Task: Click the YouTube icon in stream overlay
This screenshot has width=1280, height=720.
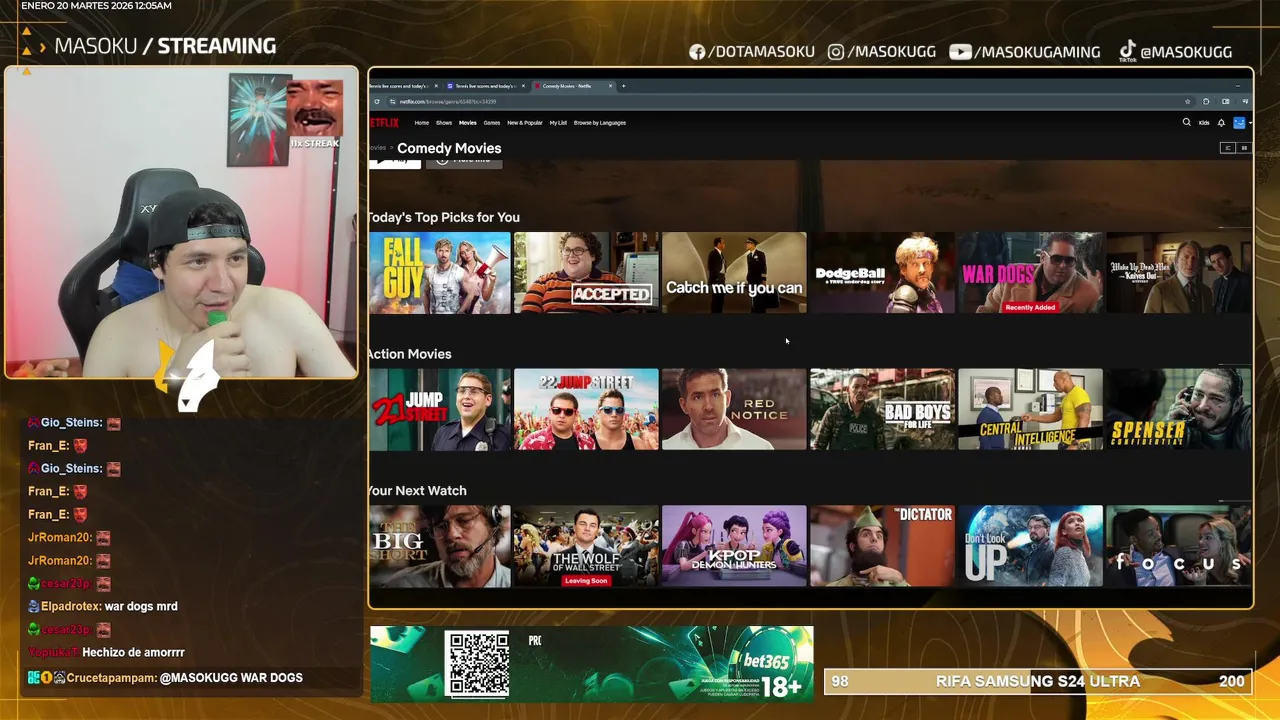Action: point(960,52)
